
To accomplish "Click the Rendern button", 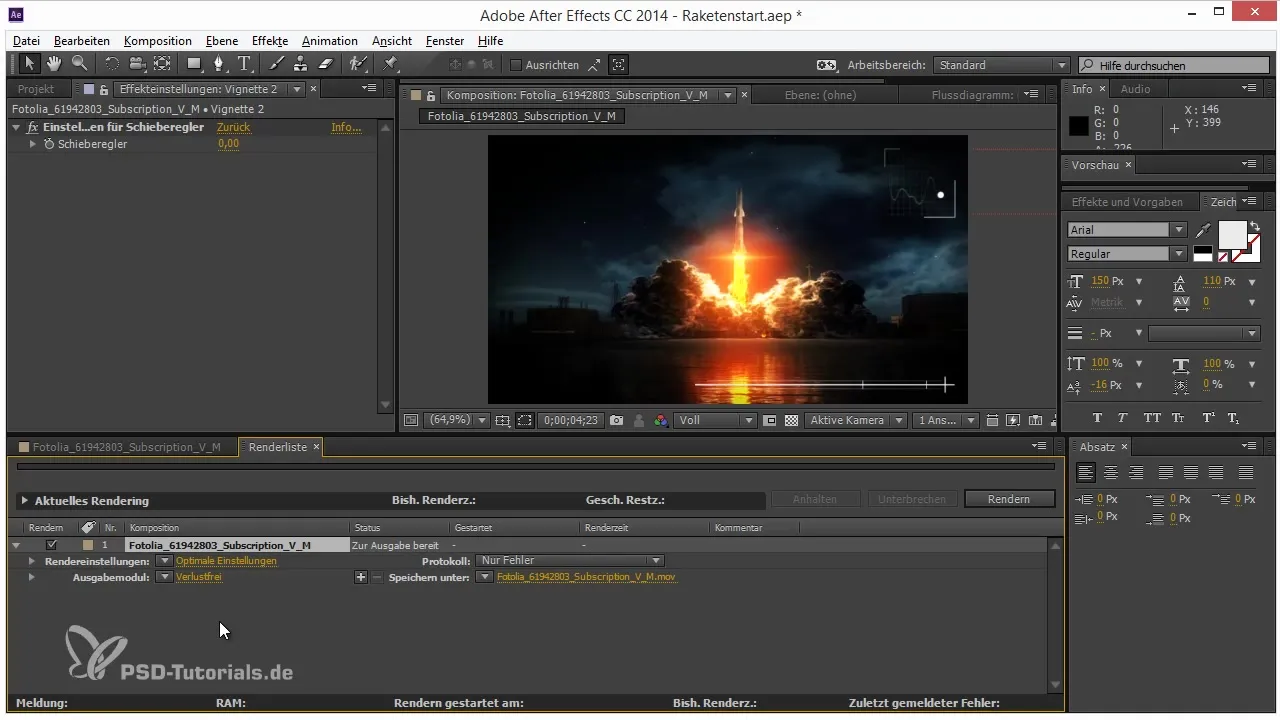I will (x=1009, y=499).
